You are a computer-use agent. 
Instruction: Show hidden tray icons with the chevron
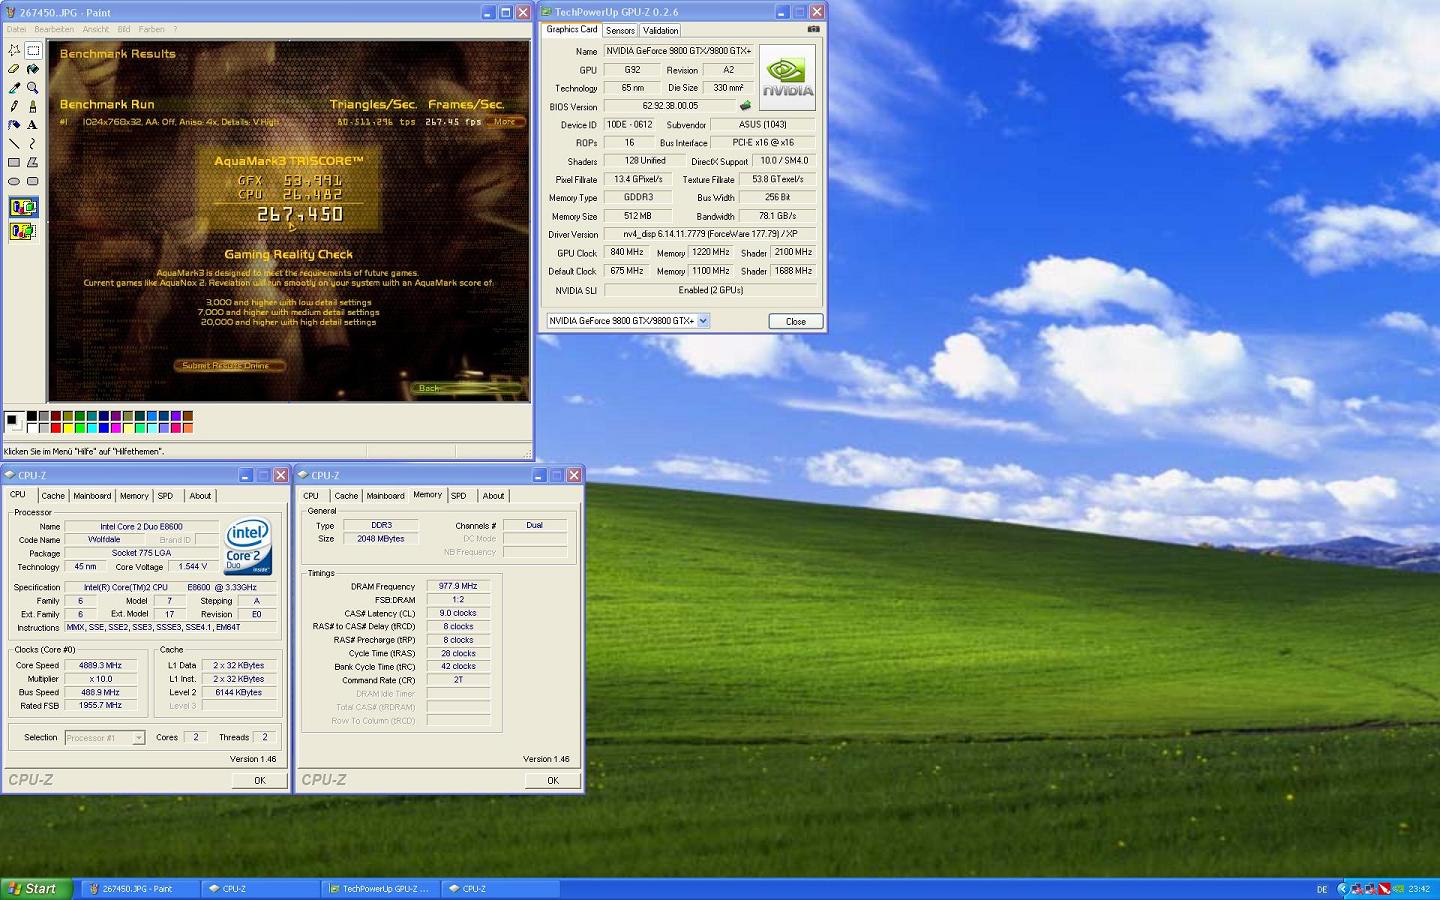pos(1343,889)
